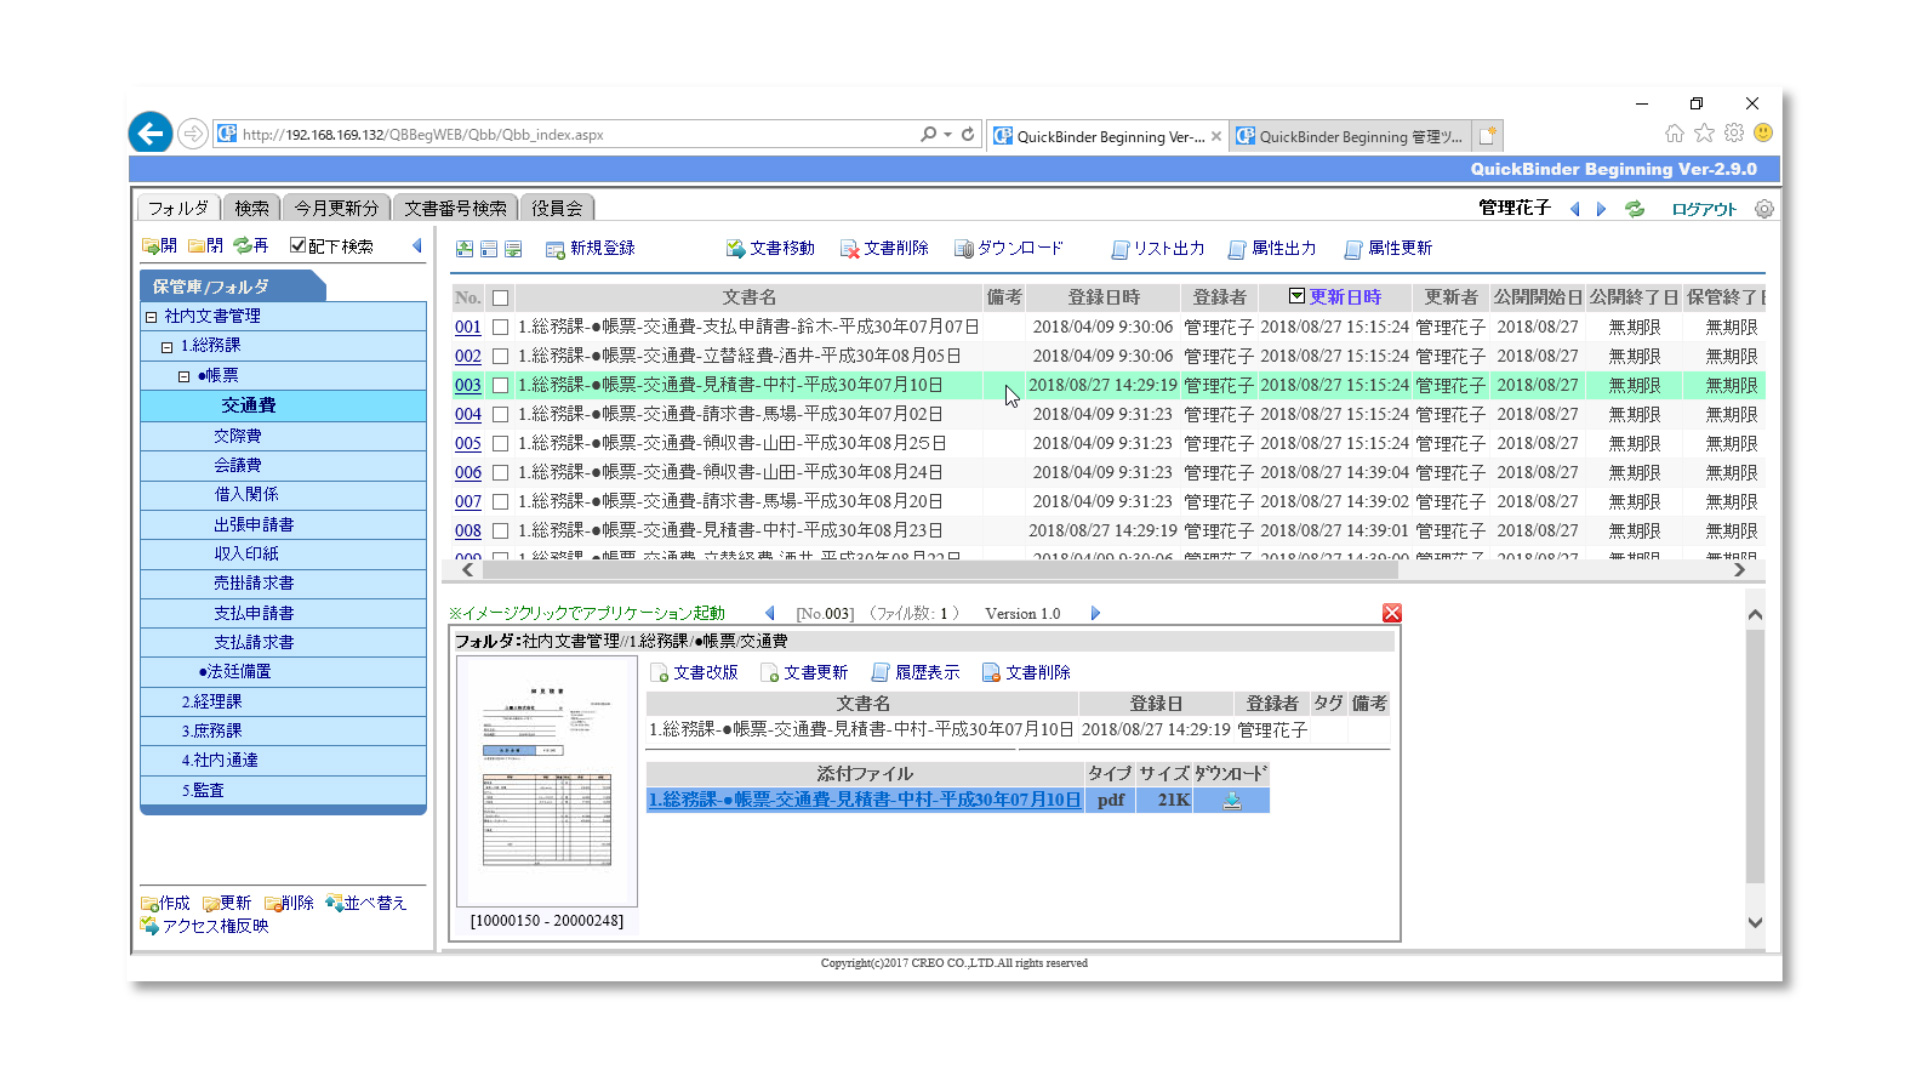The width and height of the screenshot is (1920, 1073).
Task: Switch to the 役員会 tab
Action: coord(557,208)
